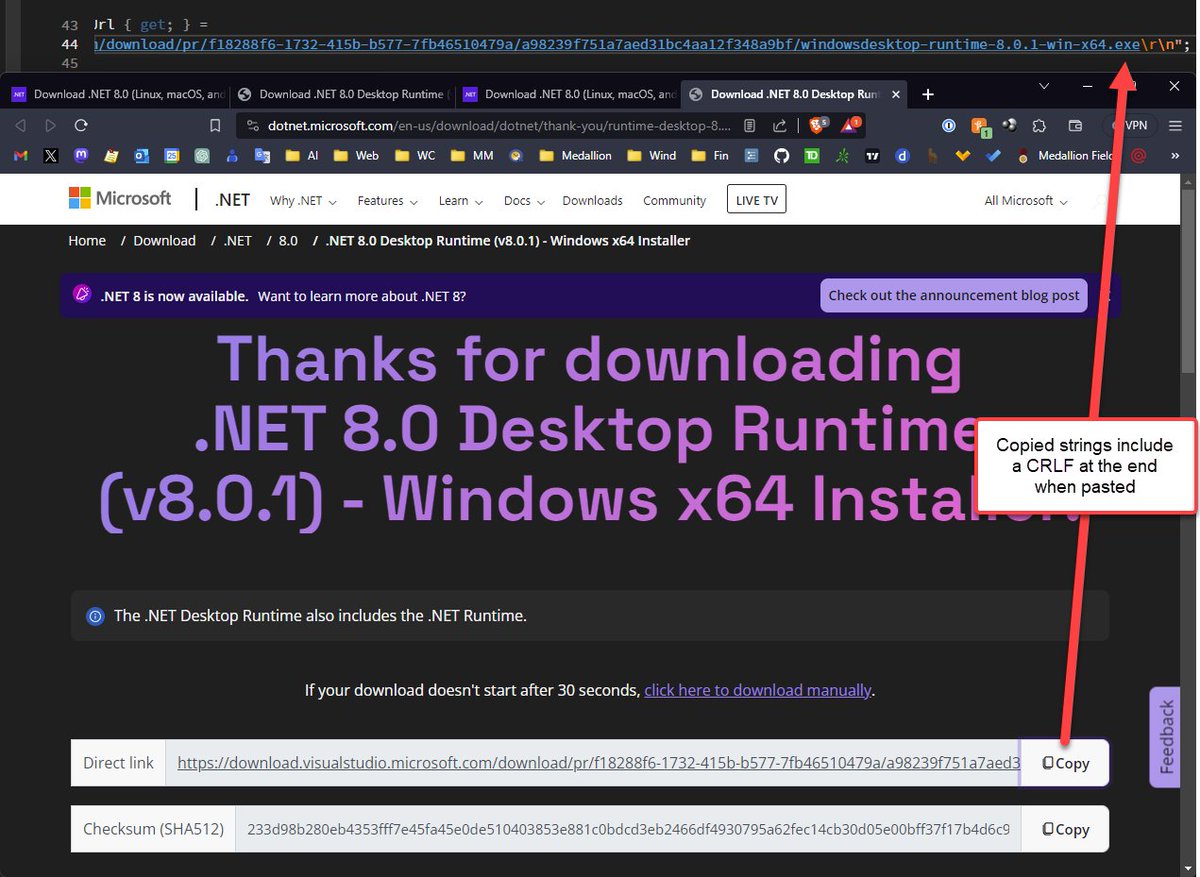Expand the Docs dropdown menu
Image resolution: width=1200 pixels, height=877 pixels.
[524, 201]
